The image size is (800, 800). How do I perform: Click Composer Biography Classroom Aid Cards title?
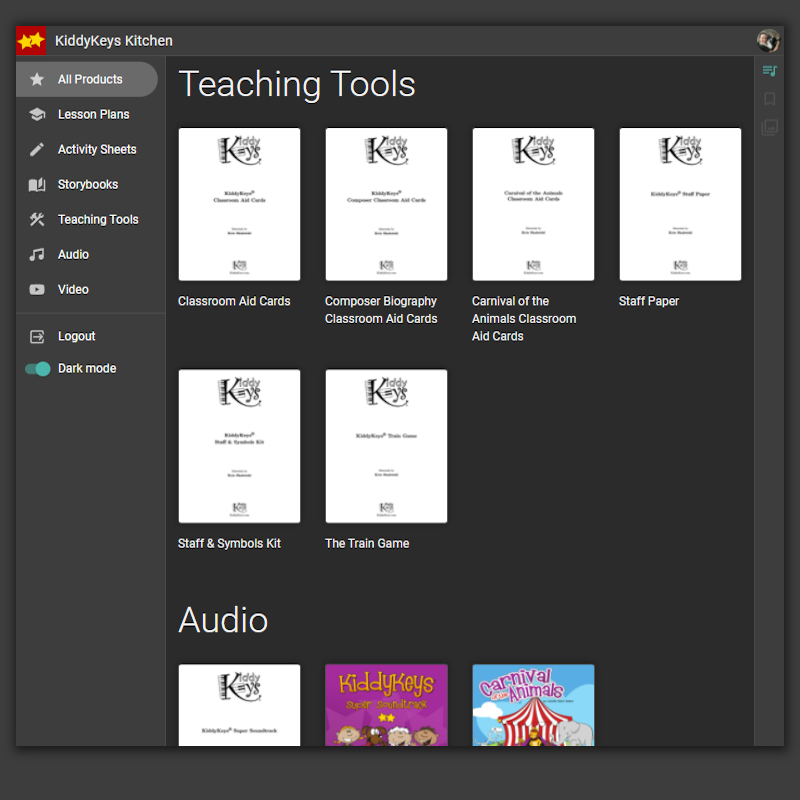pos(381,310)
